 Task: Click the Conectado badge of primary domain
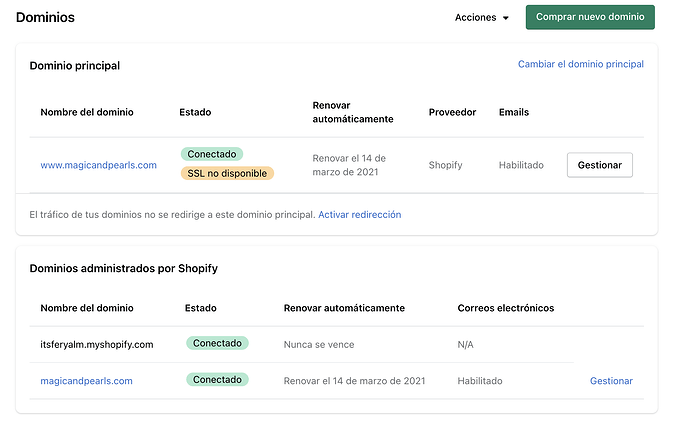click(211, 154)
